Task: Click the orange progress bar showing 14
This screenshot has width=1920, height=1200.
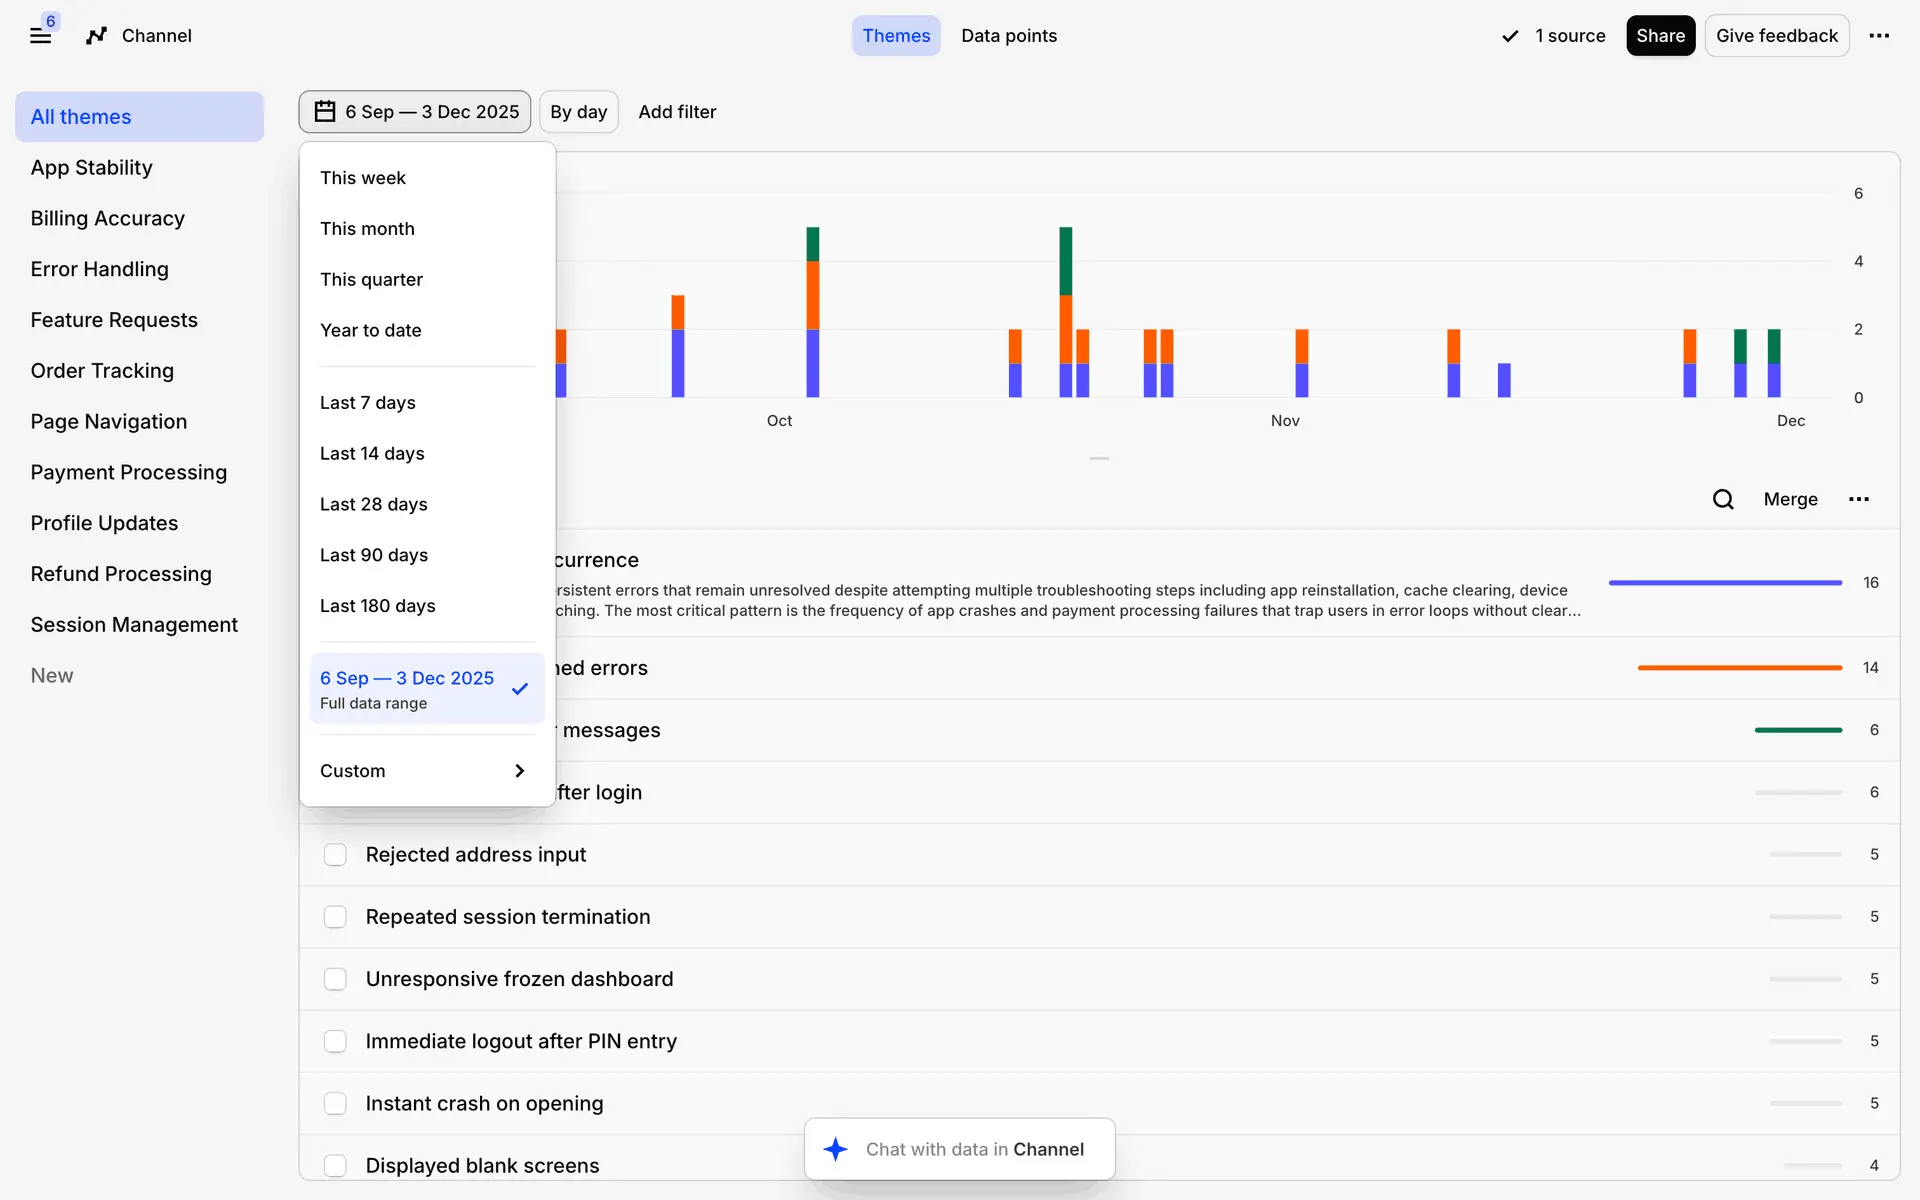Action: 1739,668
